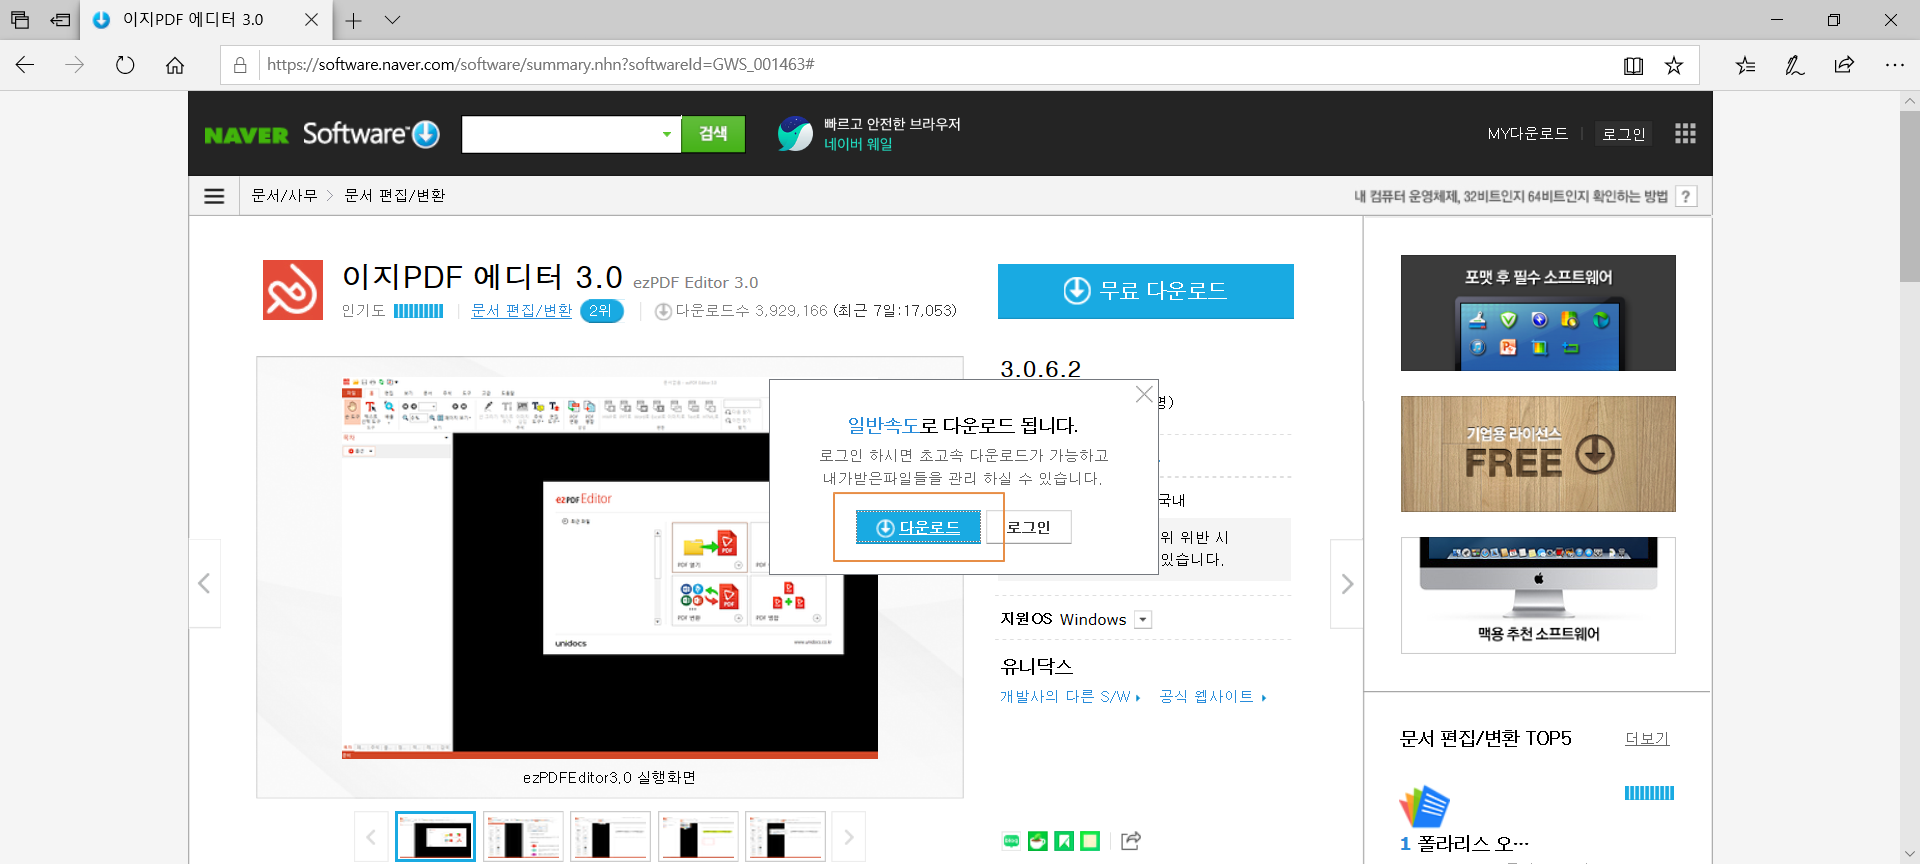Share via green square memo icon

(1090, 841)
